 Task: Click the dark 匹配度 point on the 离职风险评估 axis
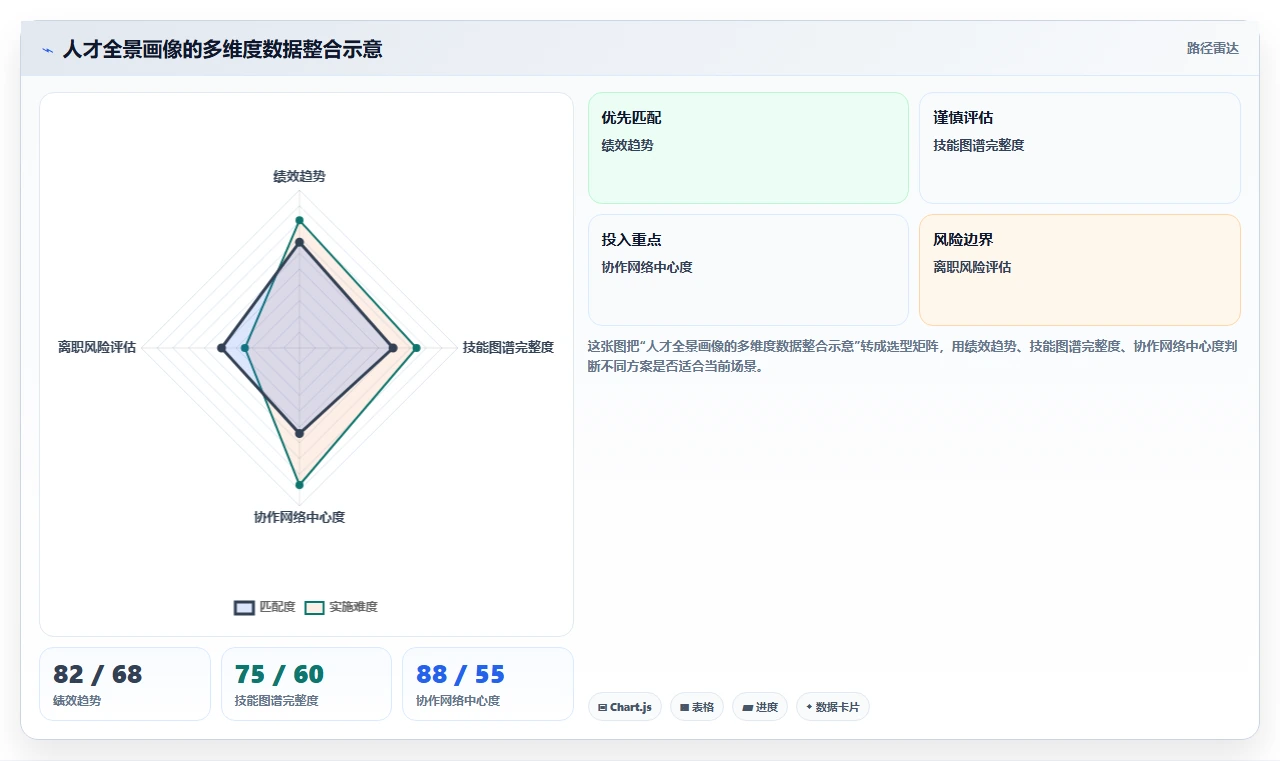[x=221, y=348]
